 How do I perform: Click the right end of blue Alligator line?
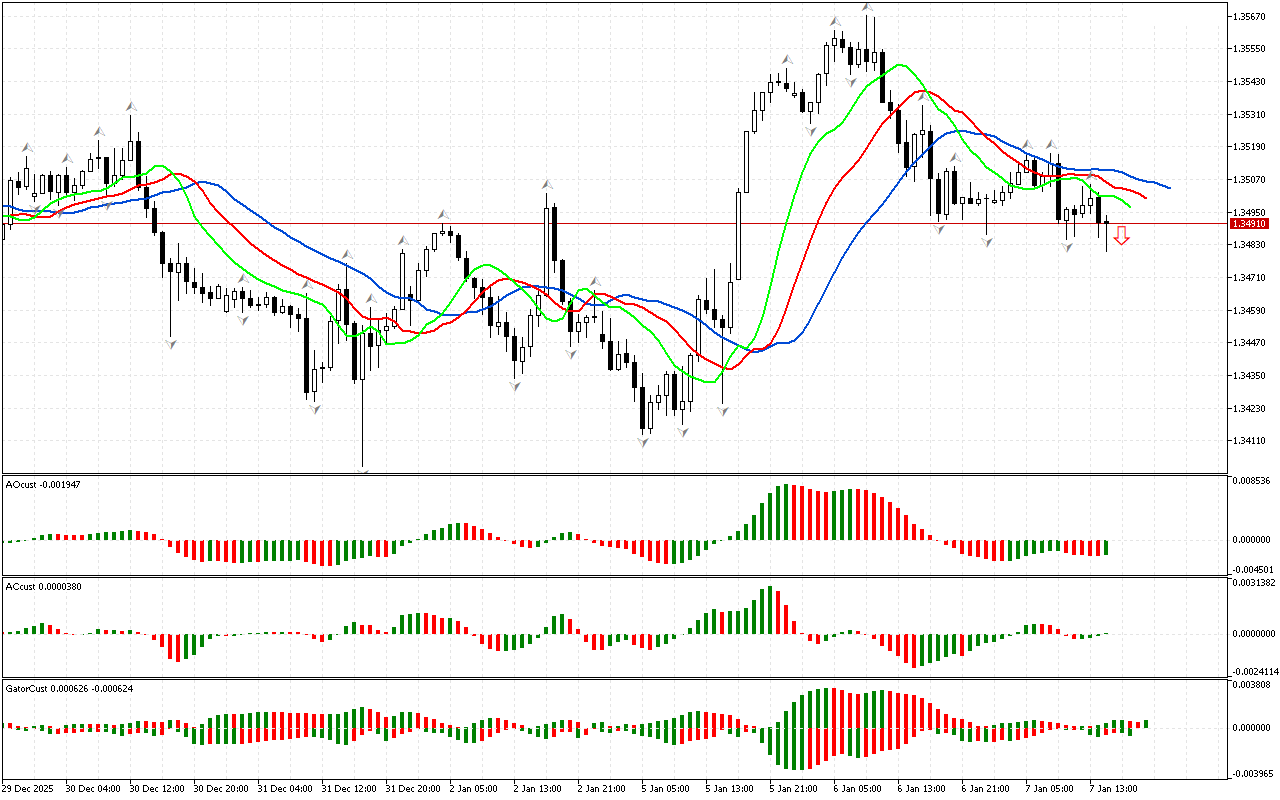coord(1168,187)
